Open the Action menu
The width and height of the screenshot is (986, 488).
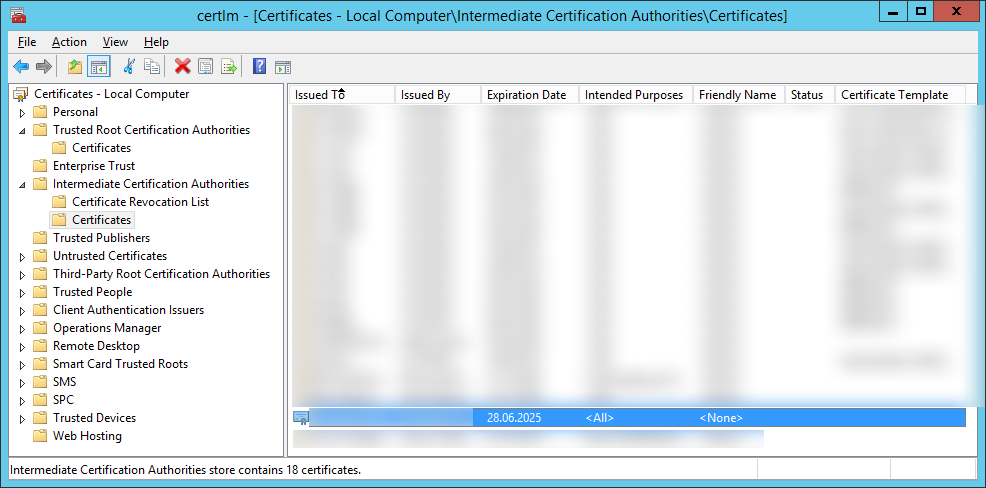[x=69, y=42]
